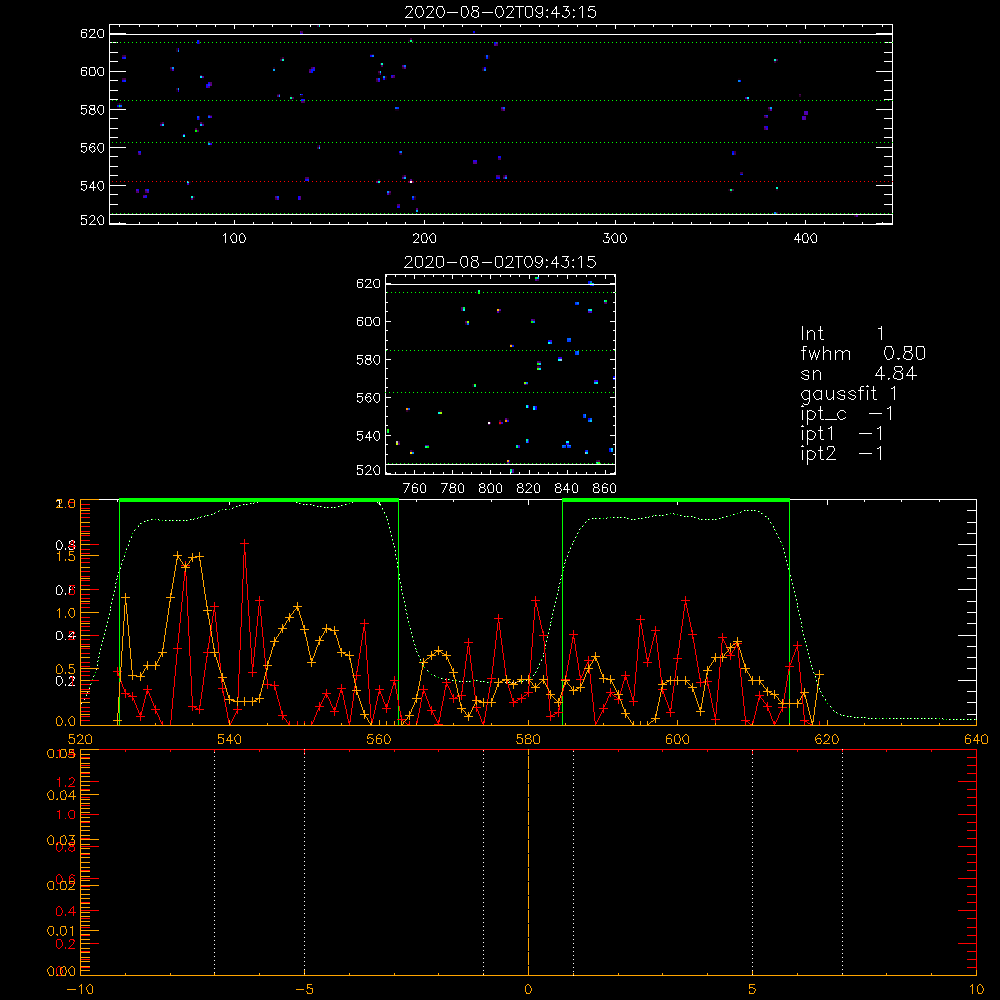
Task: Click x-axis label "520" of the line profile plot
Action: click(80, 740)
